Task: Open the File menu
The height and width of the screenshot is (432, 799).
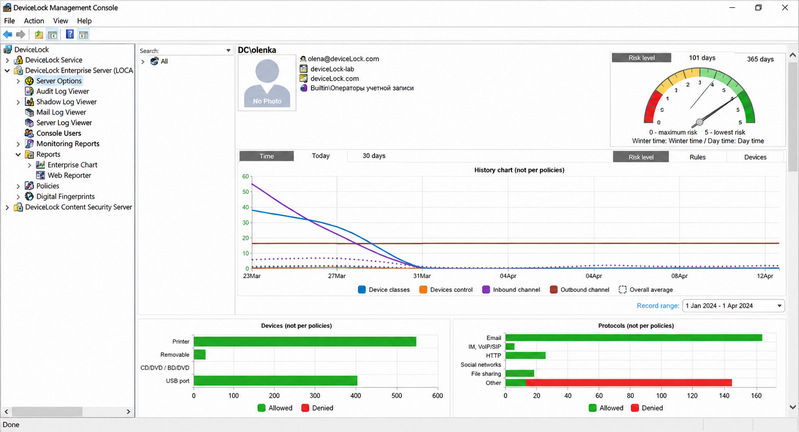Action: pos(9,21)
